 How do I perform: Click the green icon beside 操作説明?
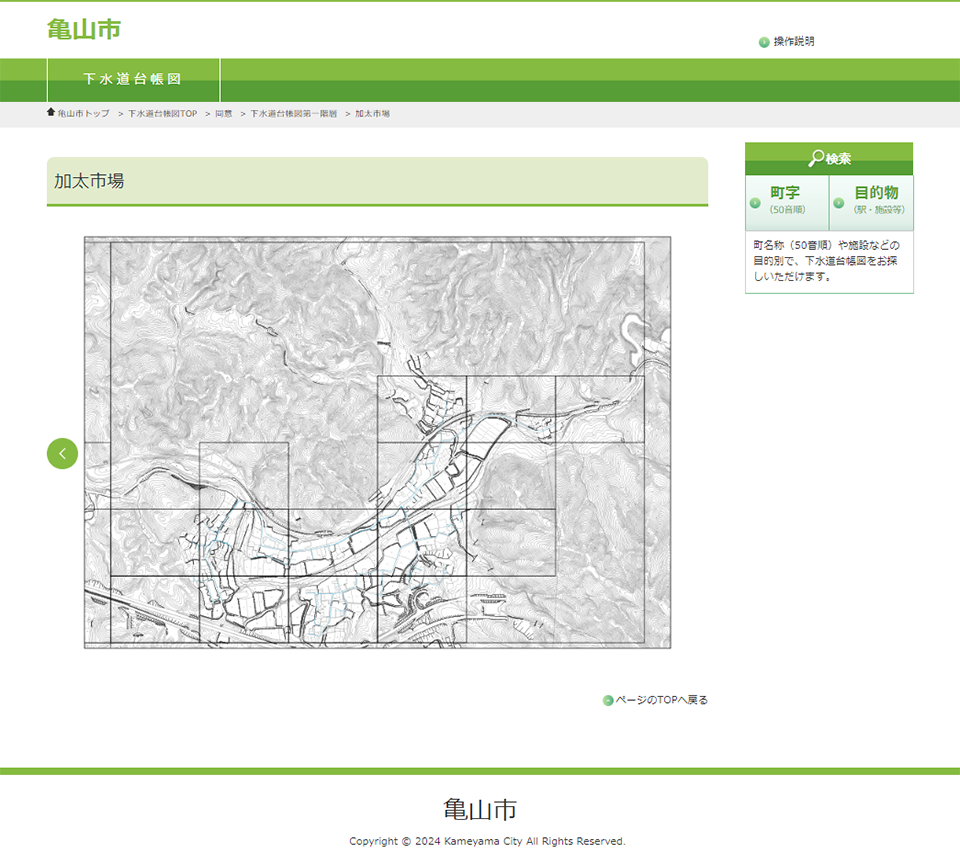[x=764, y=42]
